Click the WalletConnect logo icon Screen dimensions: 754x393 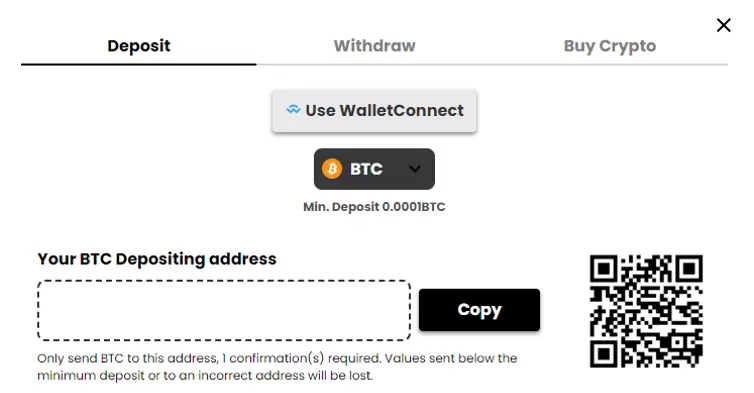click(293, 110)
